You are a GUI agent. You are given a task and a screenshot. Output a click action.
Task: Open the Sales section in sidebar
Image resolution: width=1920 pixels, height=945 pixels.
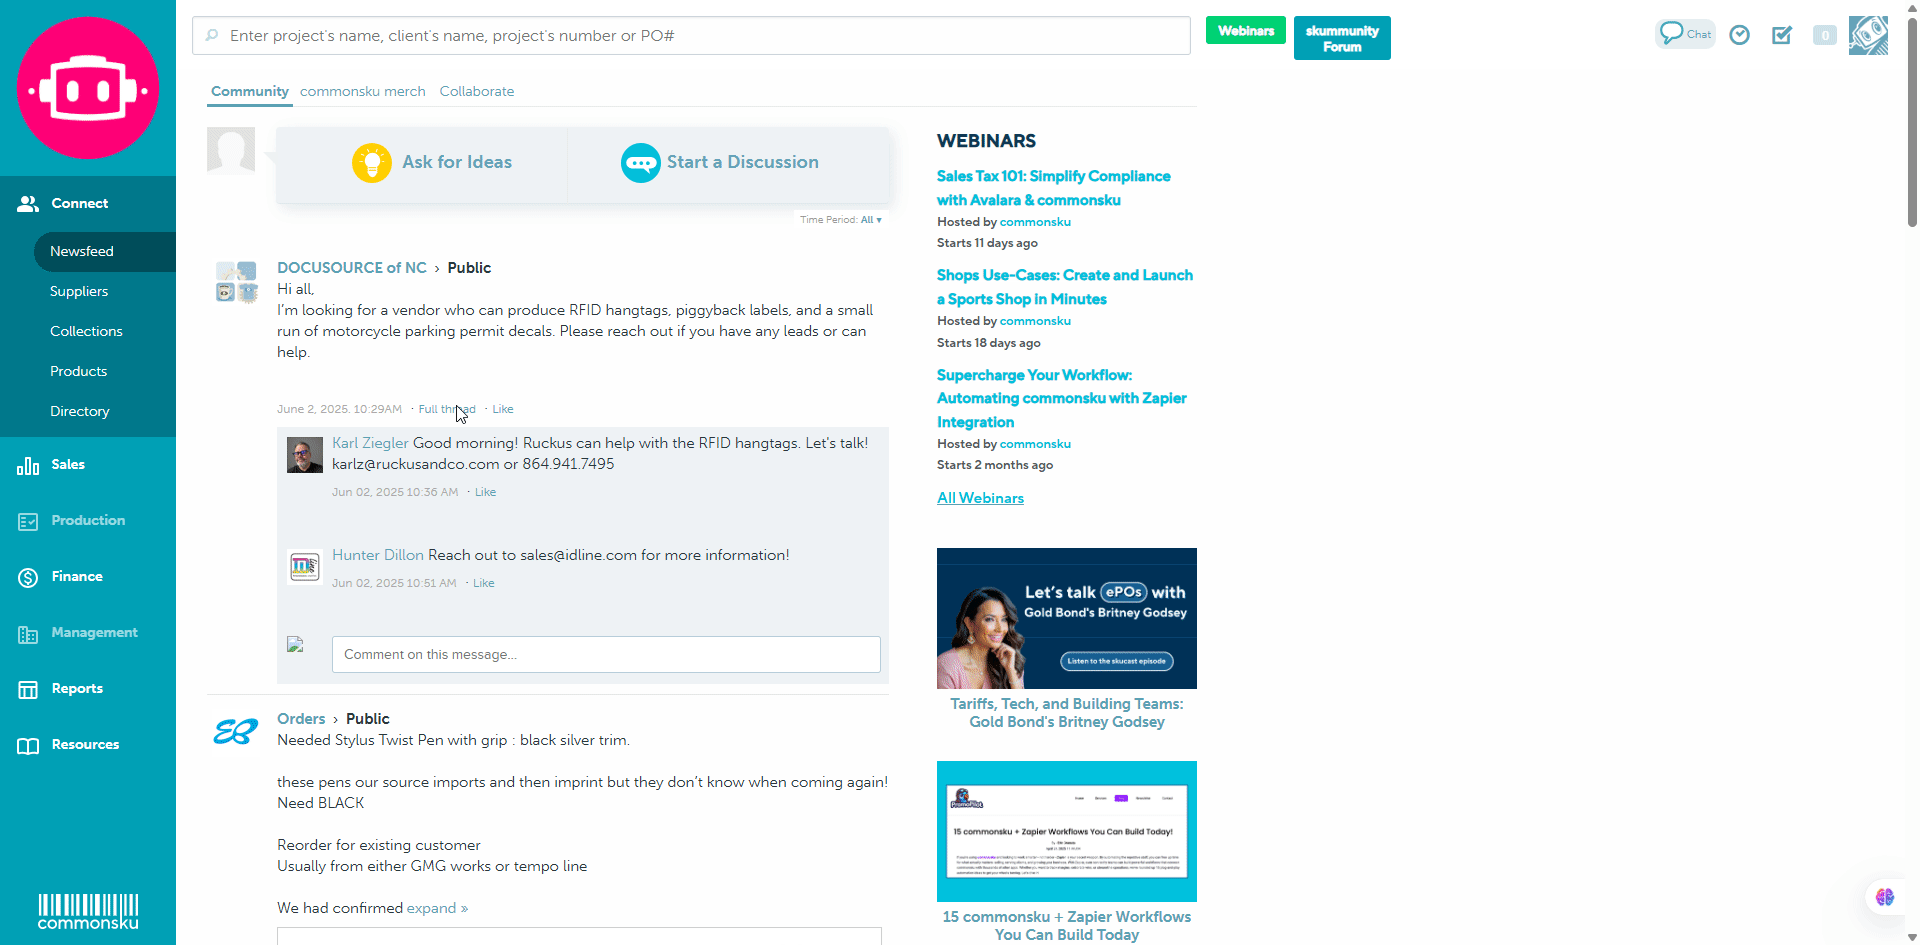click(x=68, y=465)
